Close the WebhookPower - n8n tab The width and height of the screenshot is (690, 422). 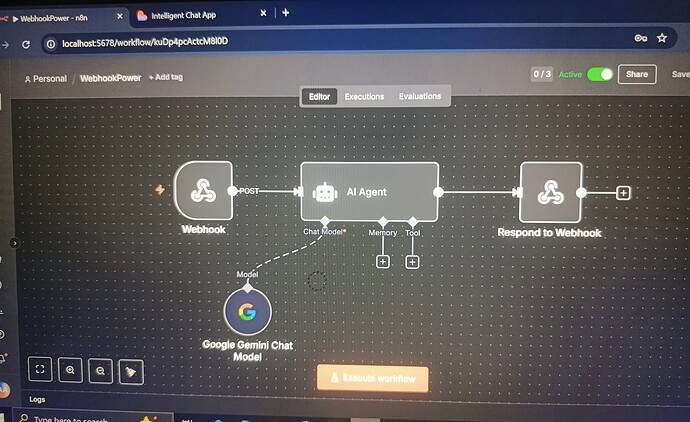120,16
